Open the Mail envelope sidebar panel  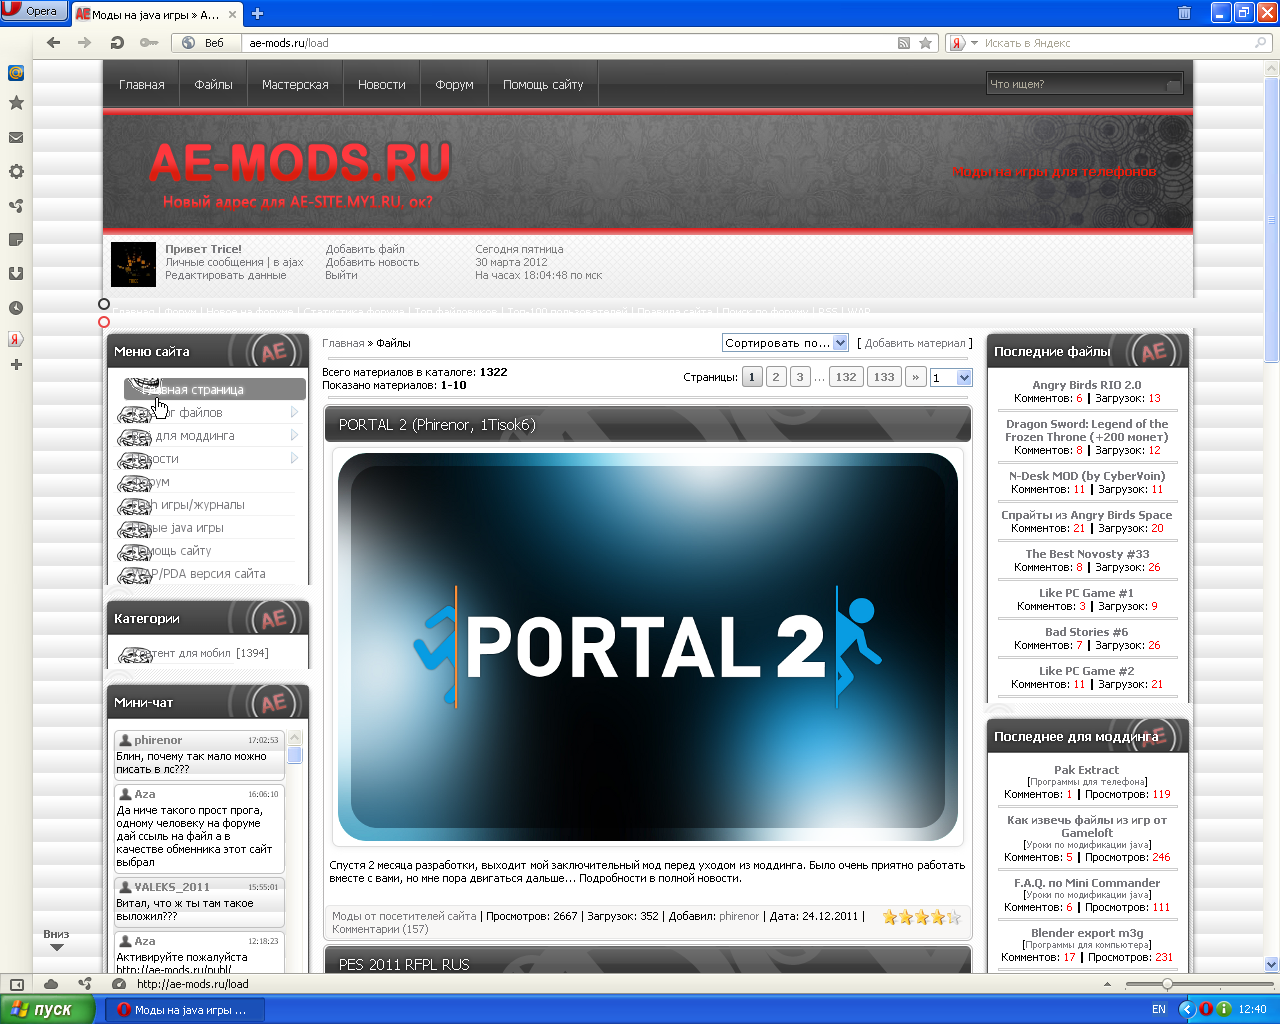point(16,138)
